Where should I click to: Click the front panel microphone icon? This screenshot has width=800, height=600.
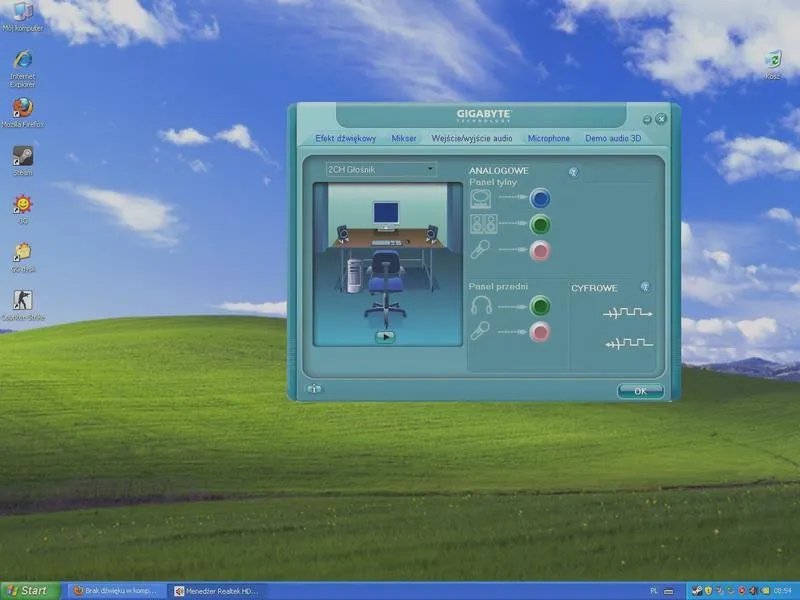480,331
